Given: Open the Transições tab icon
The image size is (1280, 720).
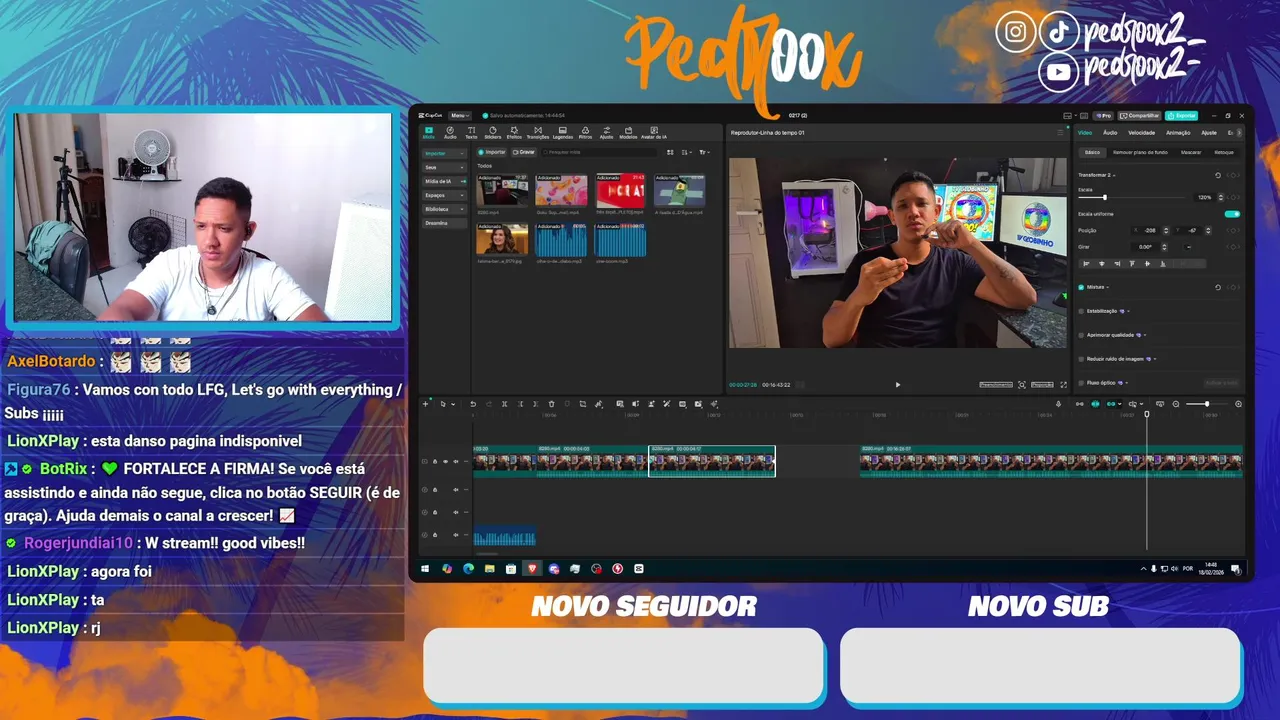Looking at the screenshot, I should point(538,132).
